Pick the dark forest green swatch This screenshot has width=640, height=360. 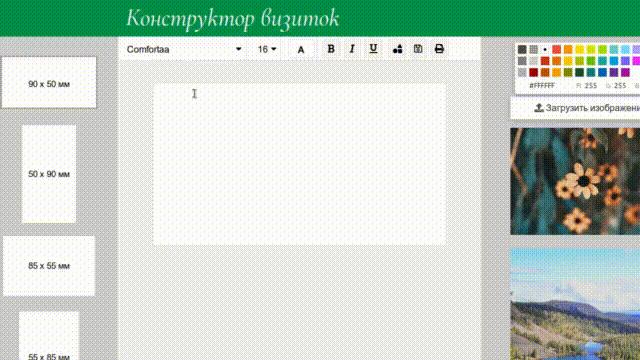(579, 72)
